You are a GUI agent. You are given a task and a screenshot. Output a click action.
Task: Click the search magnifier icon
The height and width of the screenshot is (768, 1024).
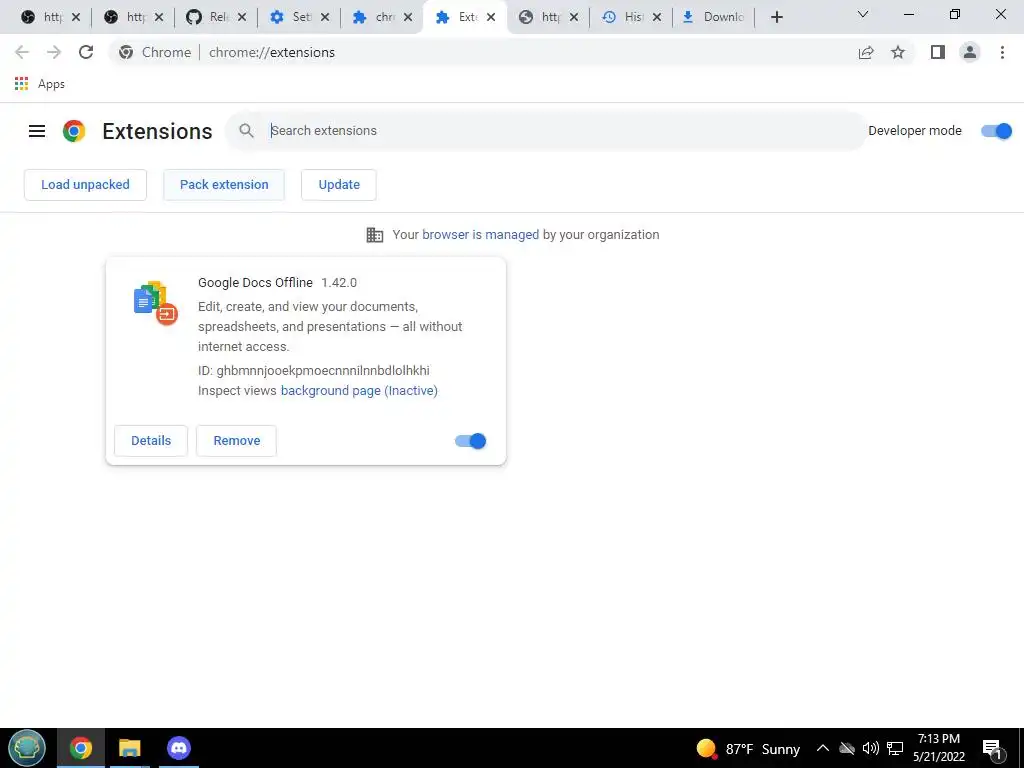[246, 131]
